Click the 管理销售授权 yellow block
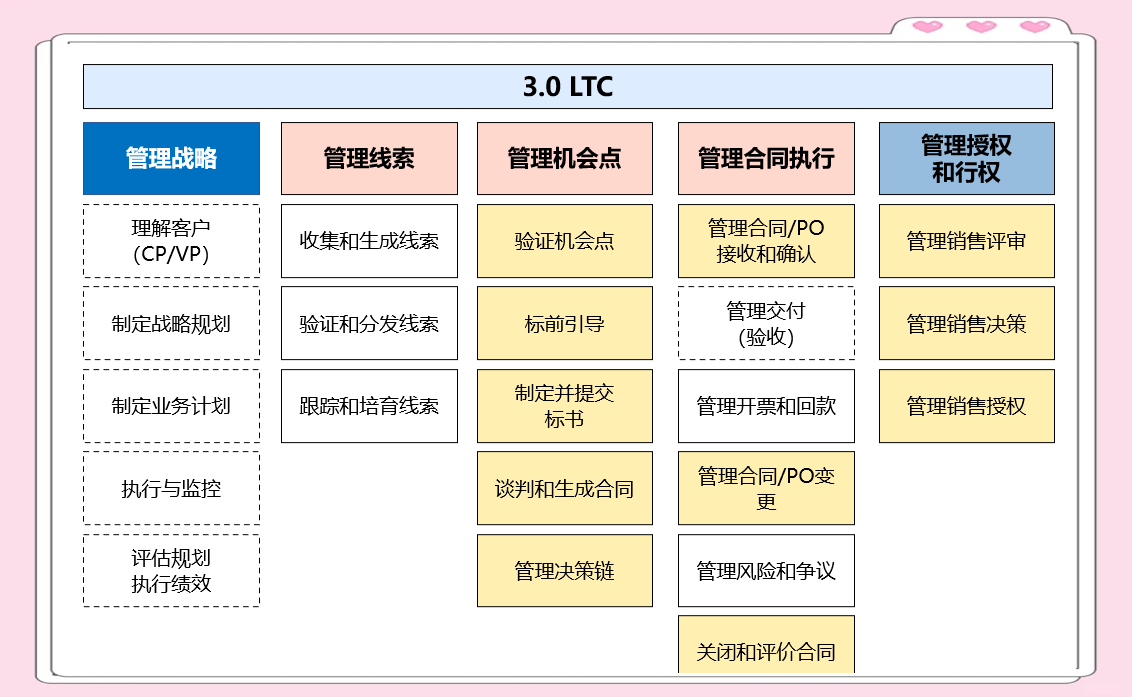Image resolution: width=1132 pixels, height=697 pixels. (x=966, y=405)
